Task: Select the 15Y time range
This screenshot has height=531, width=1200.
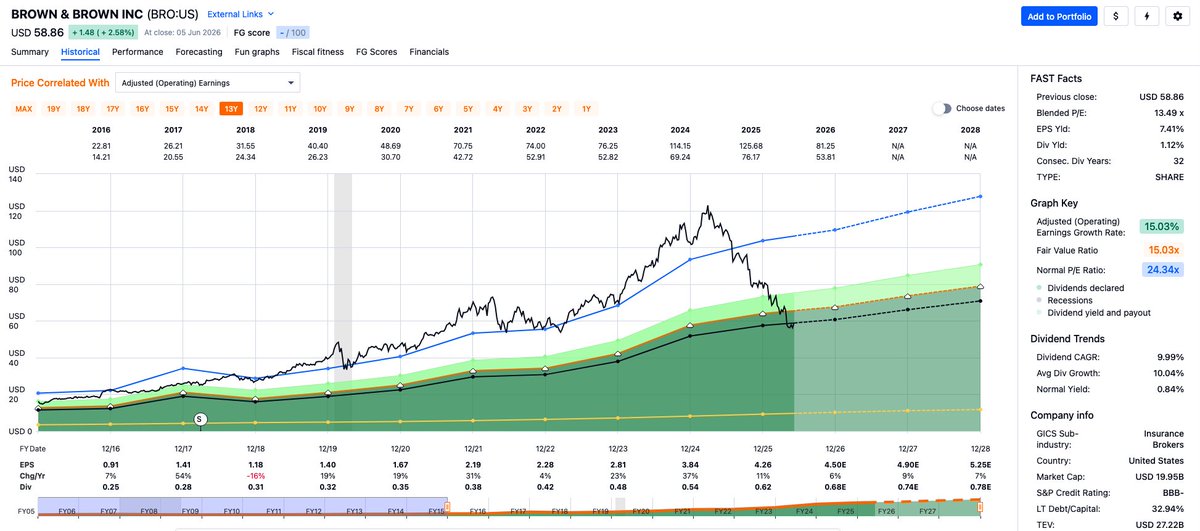Action: pos(172,108)
